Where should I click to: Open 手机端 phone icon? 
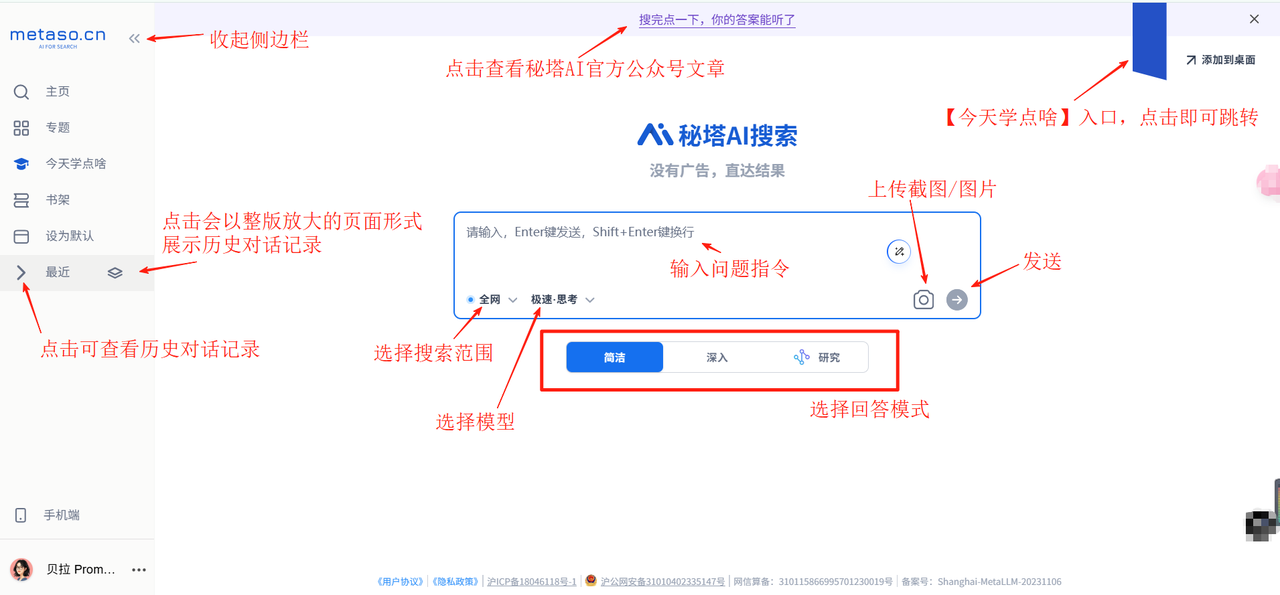(21, 515)
